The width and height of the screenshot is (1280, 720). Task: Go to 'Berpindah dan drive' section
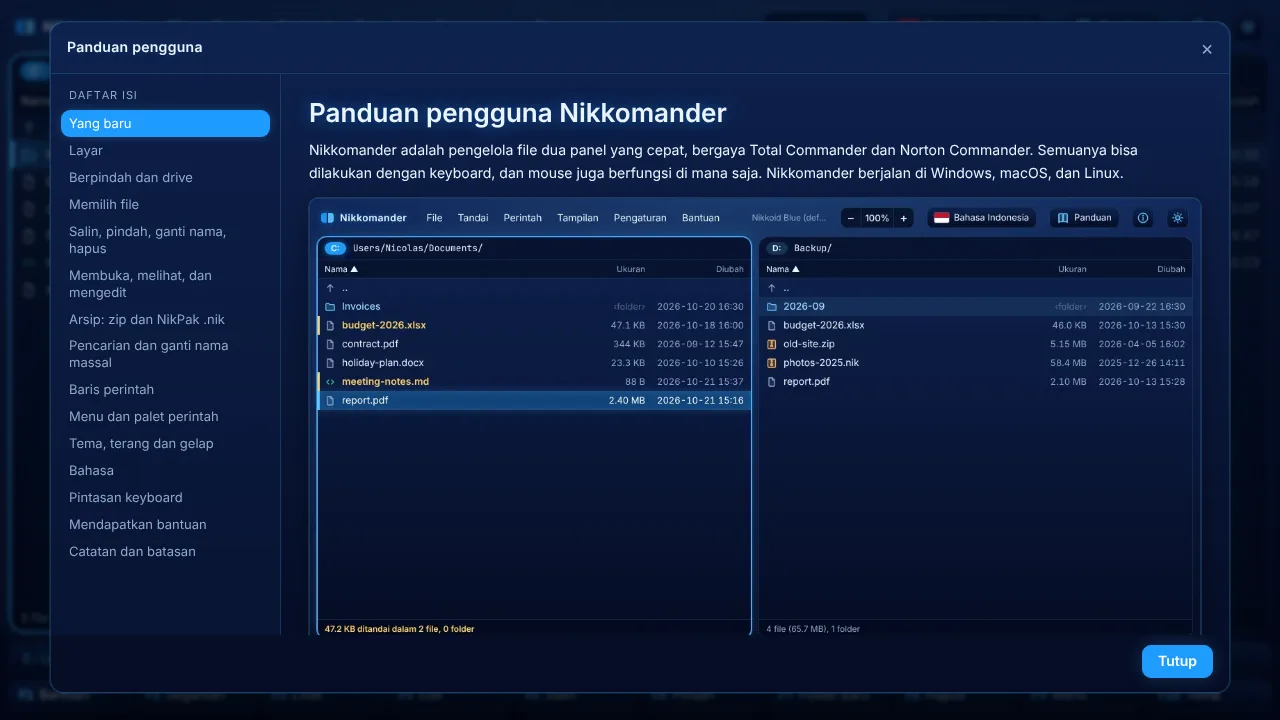(x=165, y=177)
